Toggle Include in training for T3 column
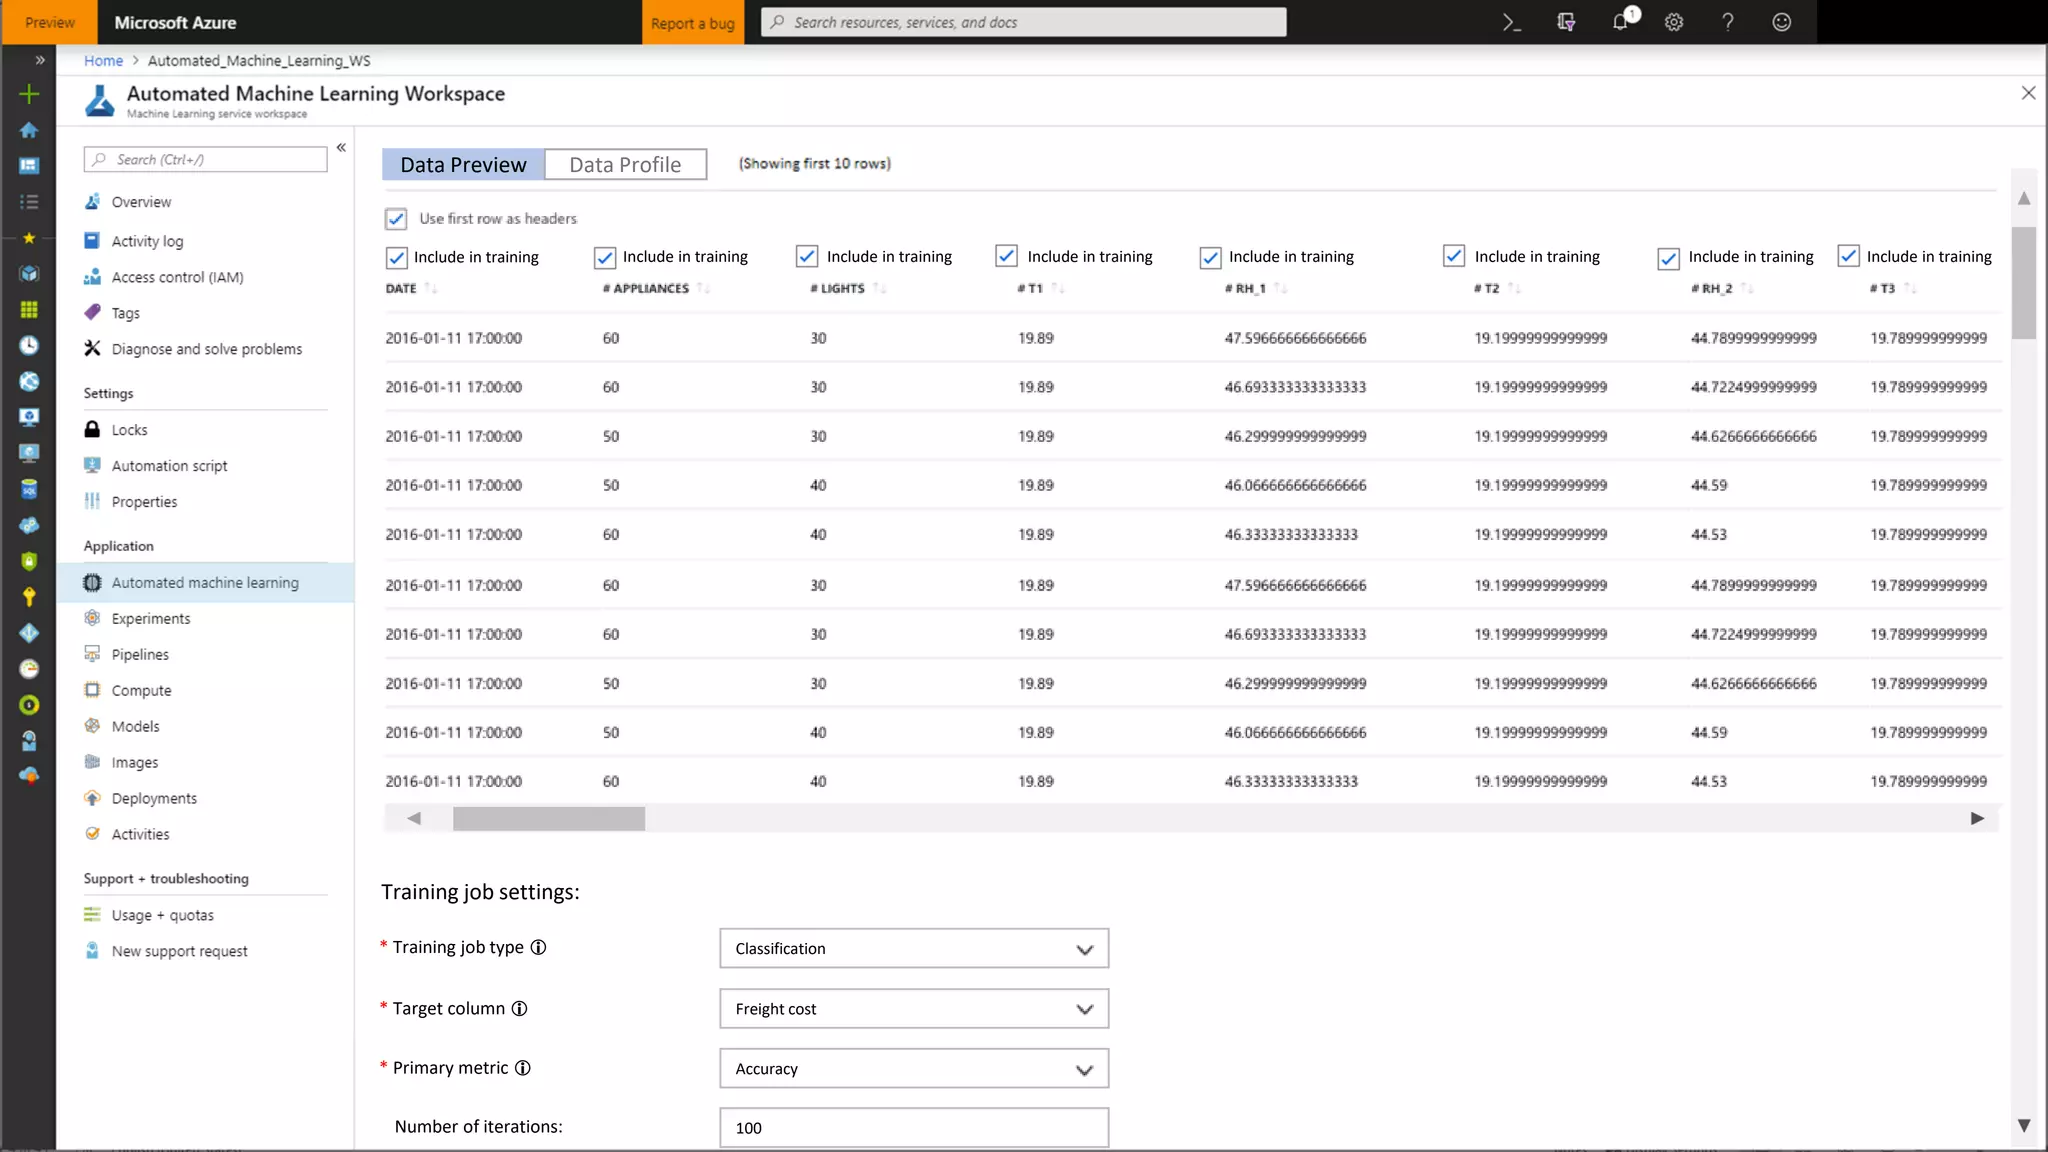Image resolution: width=2048 pixels, height=1152 pixels. [x=1848, y=256]
